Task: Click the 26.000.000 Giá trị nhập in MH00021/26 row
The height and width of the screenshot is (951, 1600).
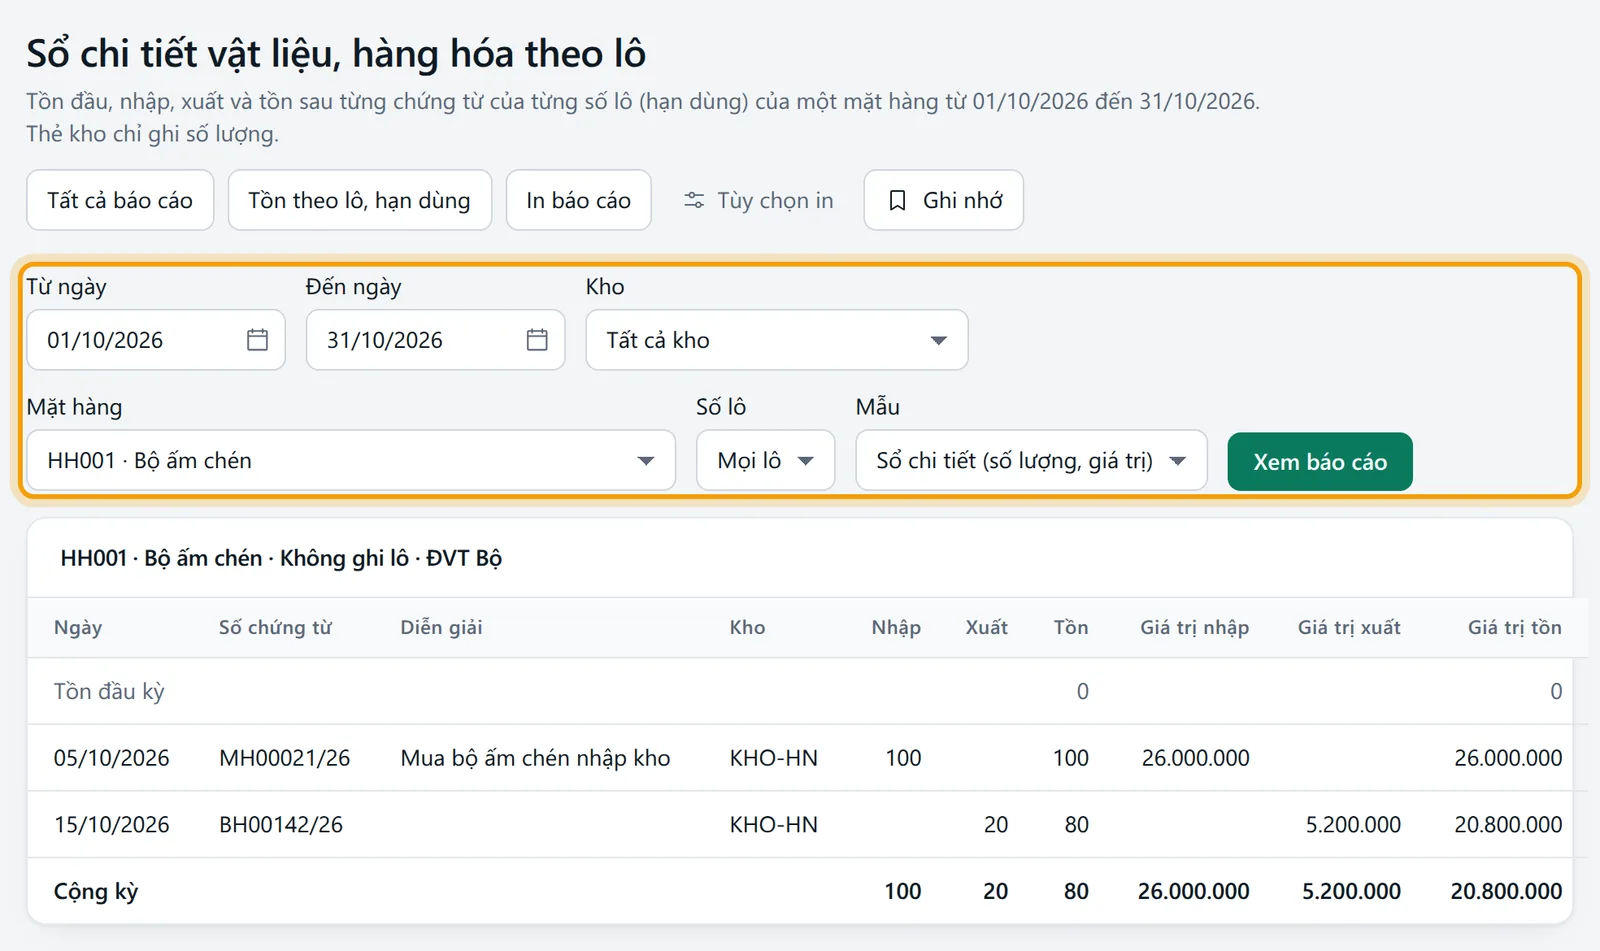Action: [1196, 758]
